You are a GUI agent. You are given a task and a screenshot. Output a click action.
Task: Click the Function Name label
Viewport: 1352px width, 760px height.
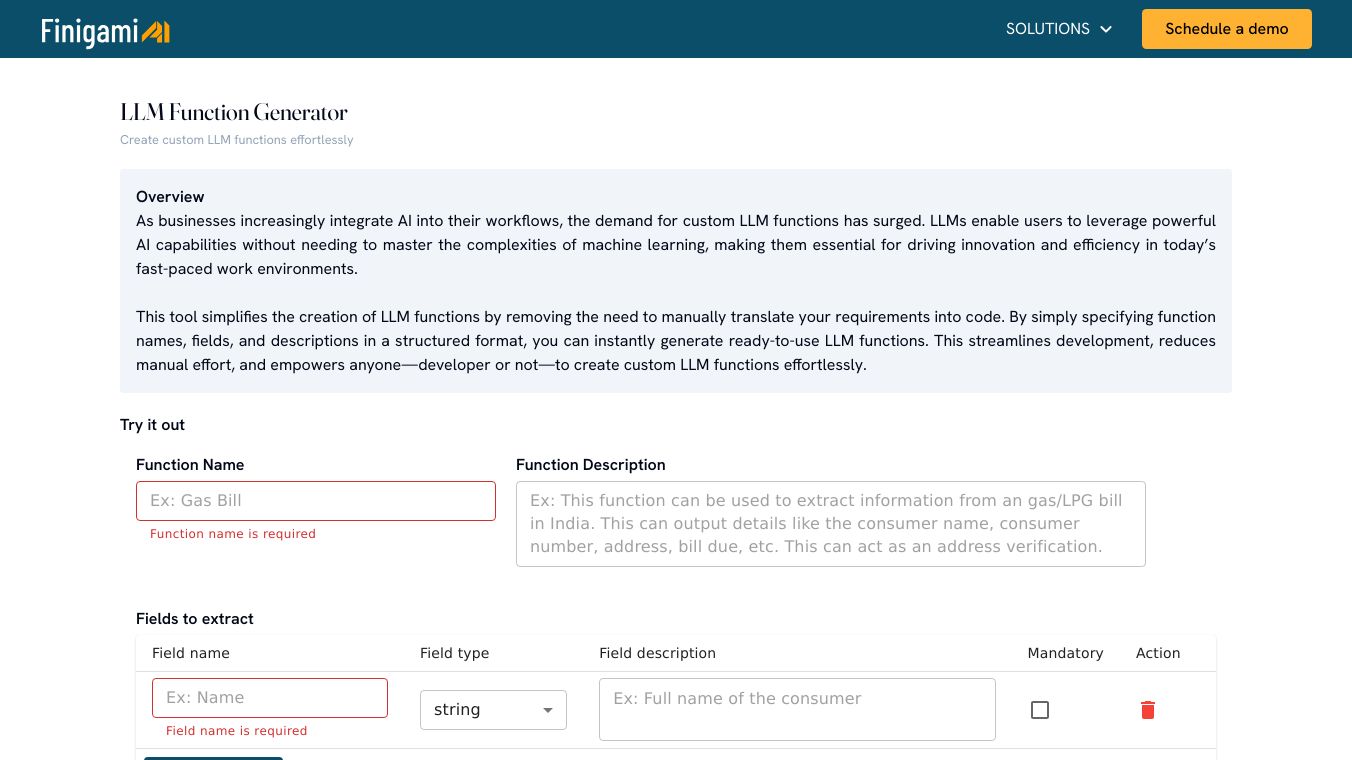click(x=190, y=465)
